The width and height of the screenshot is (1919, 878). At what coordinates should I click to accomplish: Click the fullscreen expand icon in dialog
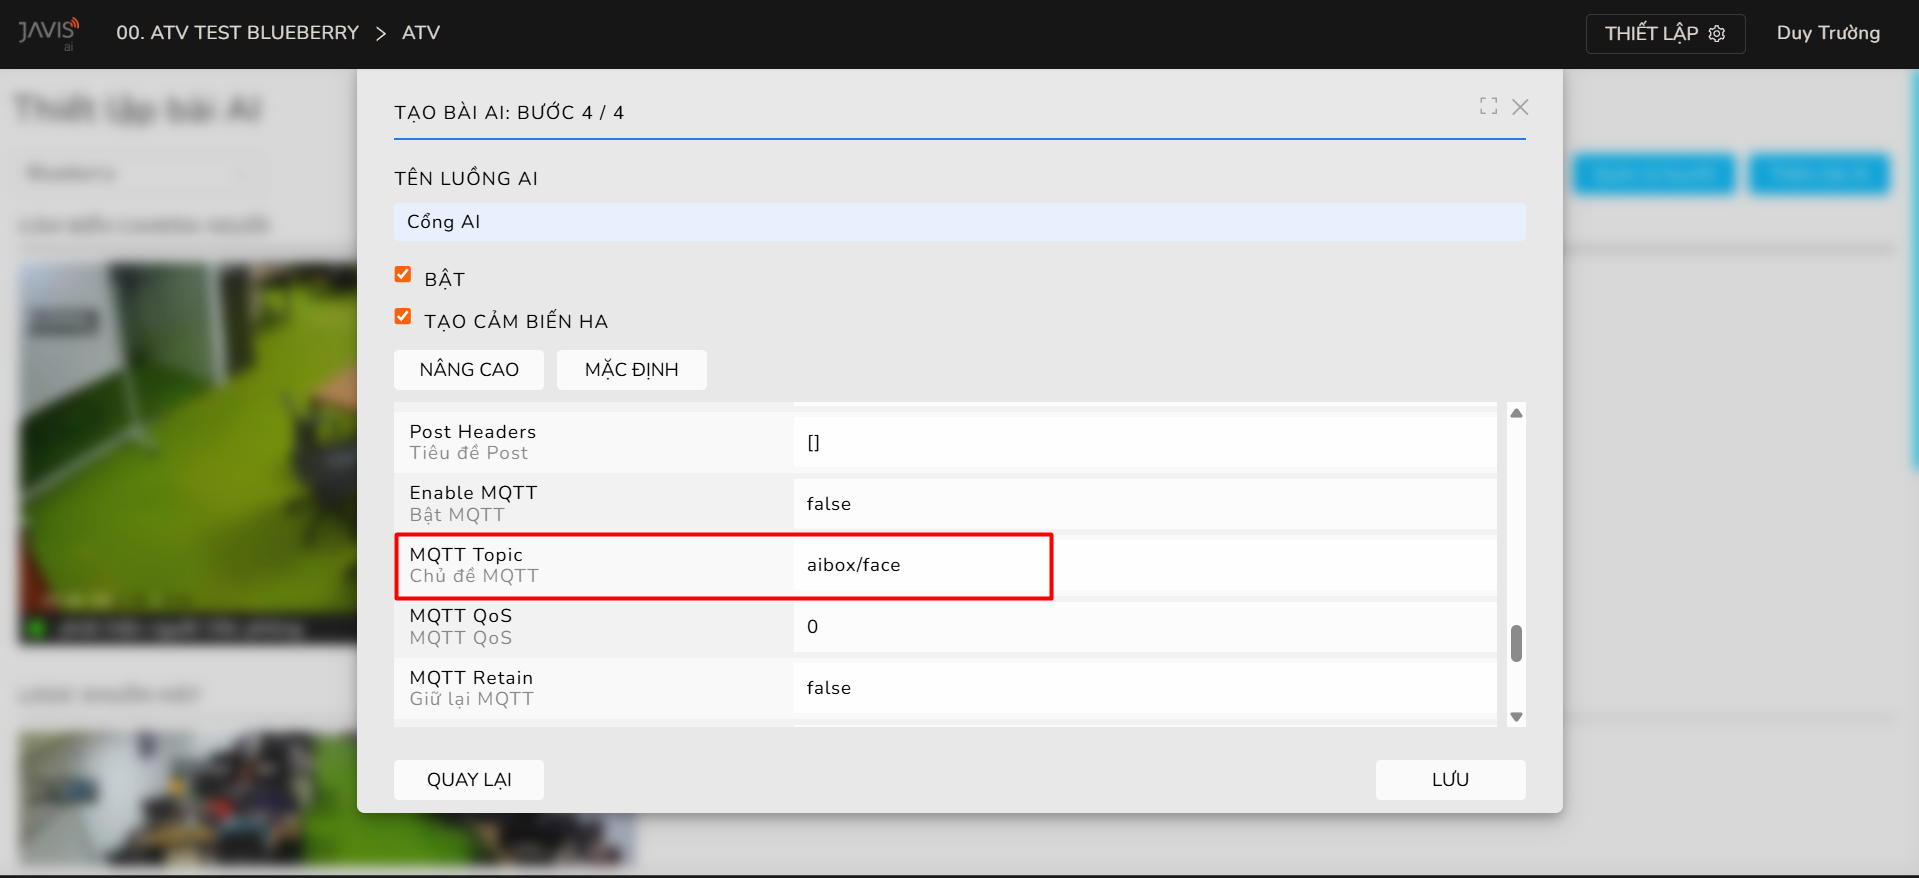[1488, 106]
